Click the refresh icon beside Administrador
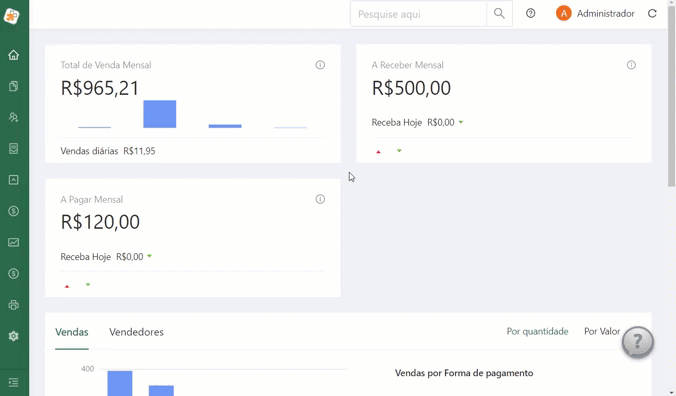Screen dimensions: 676x396 652,14
